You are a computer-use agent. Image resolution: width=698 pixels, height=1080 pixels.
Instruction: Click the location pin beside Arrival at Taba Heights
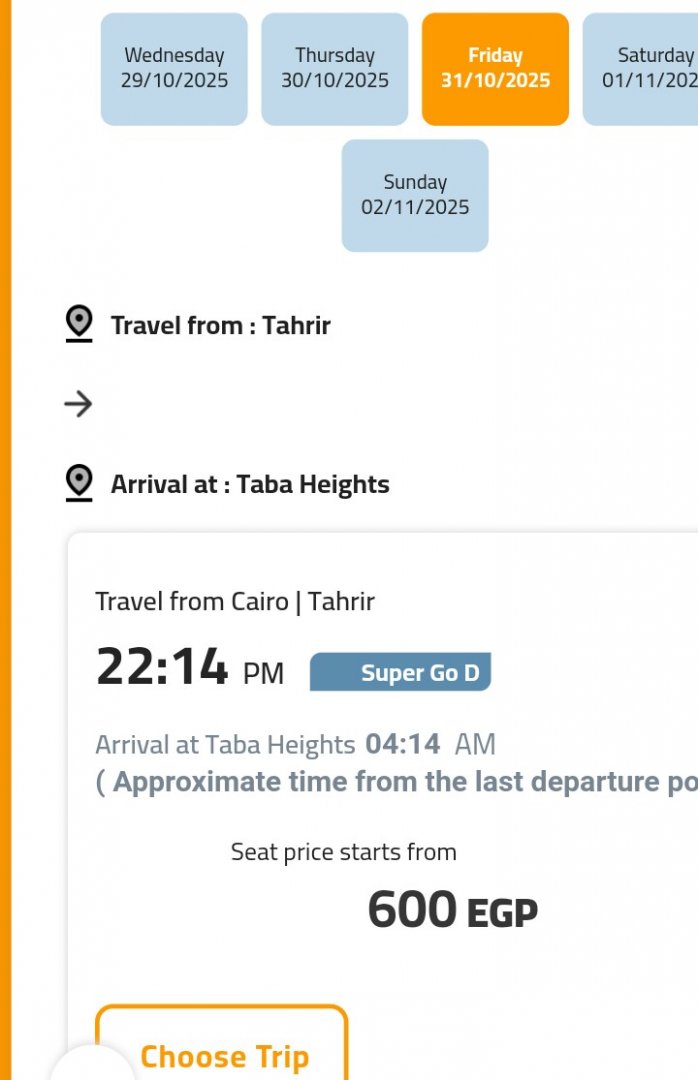(x=79, y=483)
